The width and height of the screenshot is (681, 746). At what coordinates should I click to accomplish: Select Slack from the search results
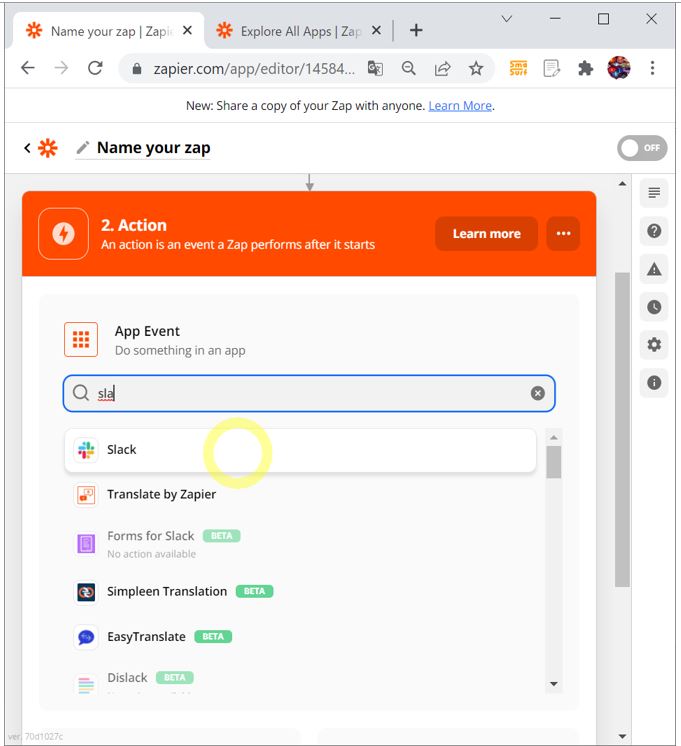click(300, 450)
